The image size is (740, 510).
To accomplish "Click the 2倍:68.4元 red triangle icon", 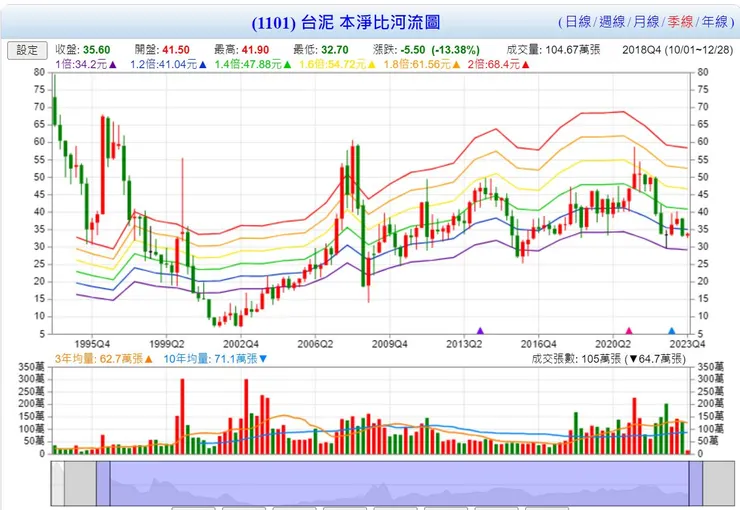I will [525, 65].
